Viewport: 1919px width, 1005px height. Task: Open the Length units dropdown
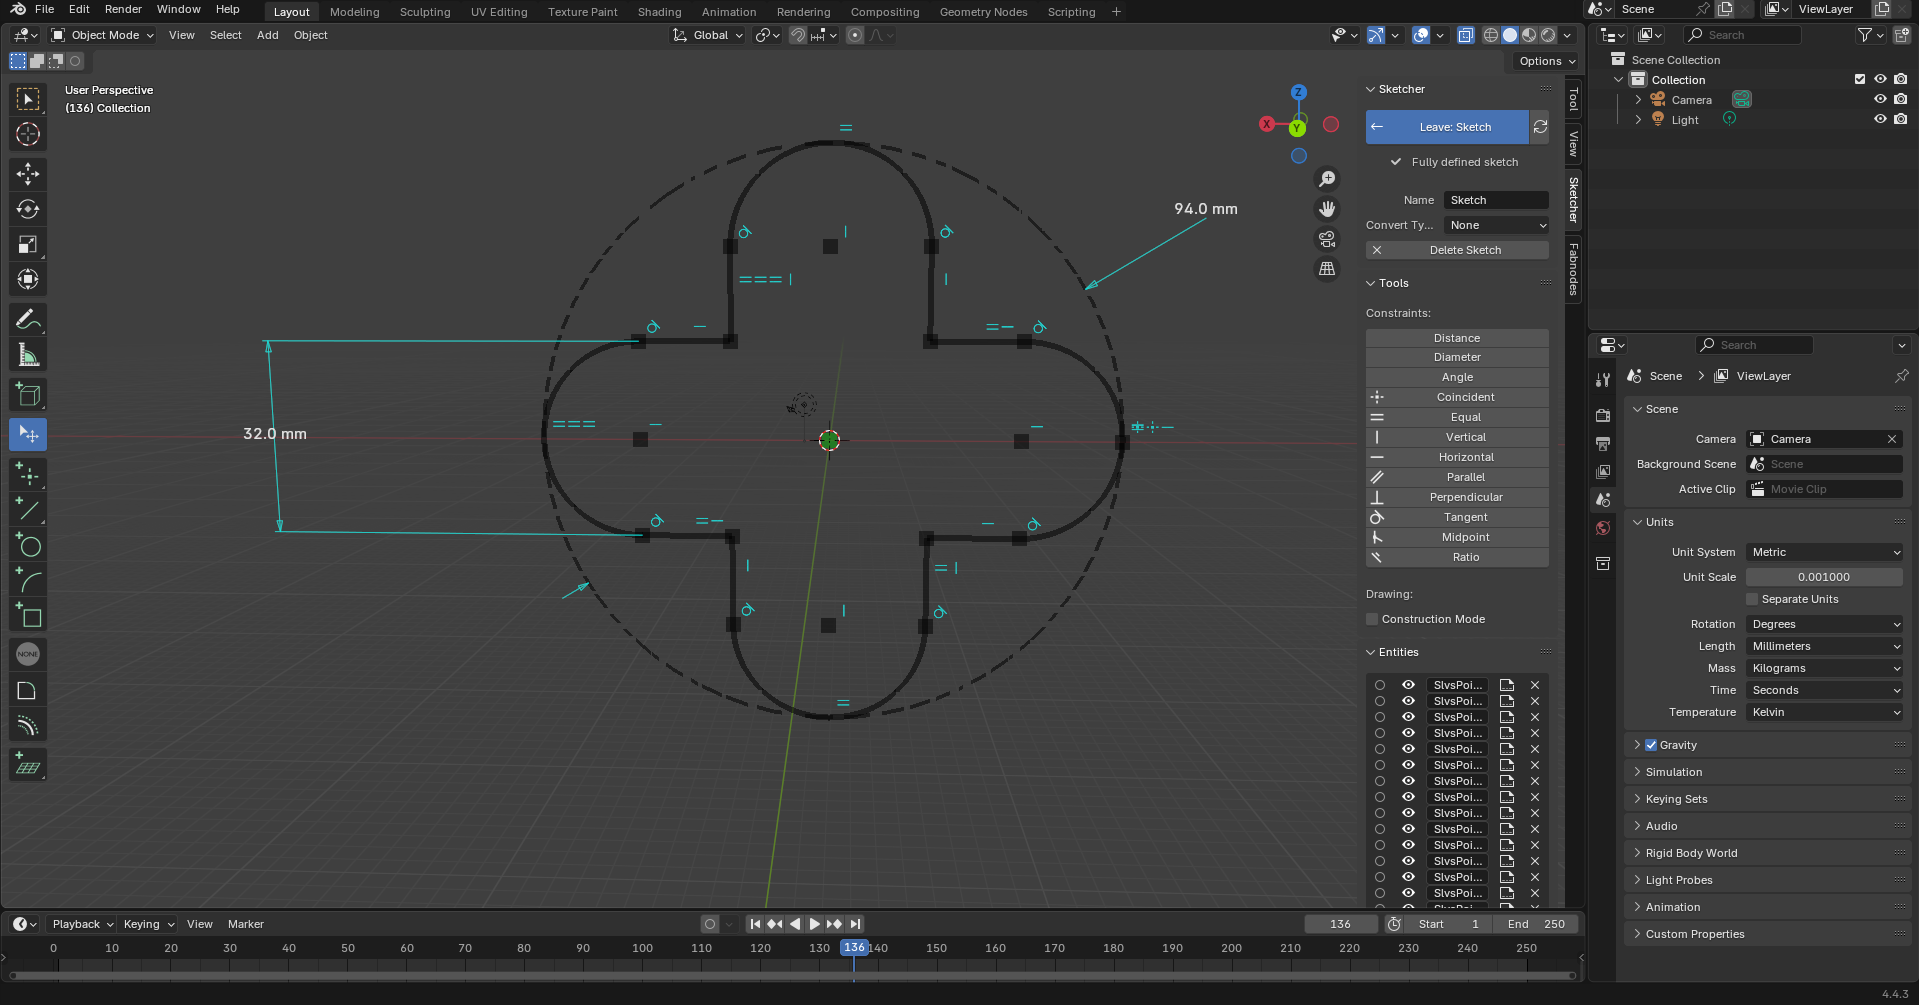1824,646
